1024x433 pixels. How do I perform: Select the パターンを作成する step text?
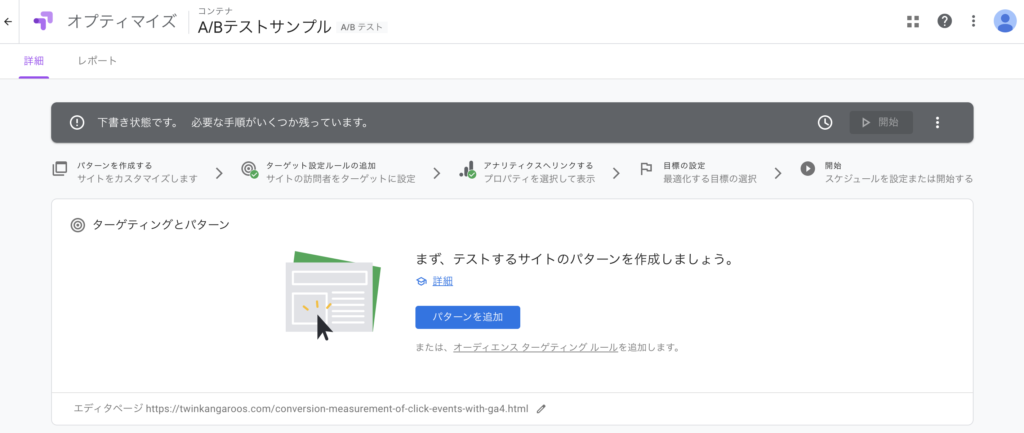114,166
